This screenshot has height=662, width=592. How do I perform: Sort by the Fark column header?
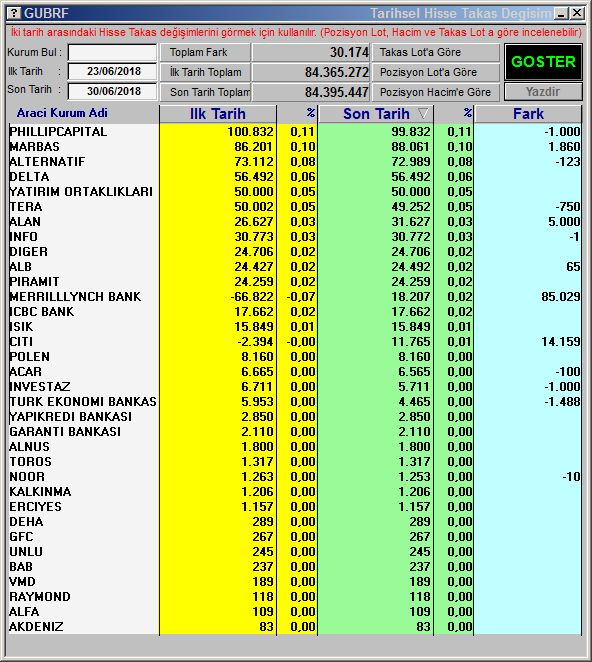click(528, 114)
